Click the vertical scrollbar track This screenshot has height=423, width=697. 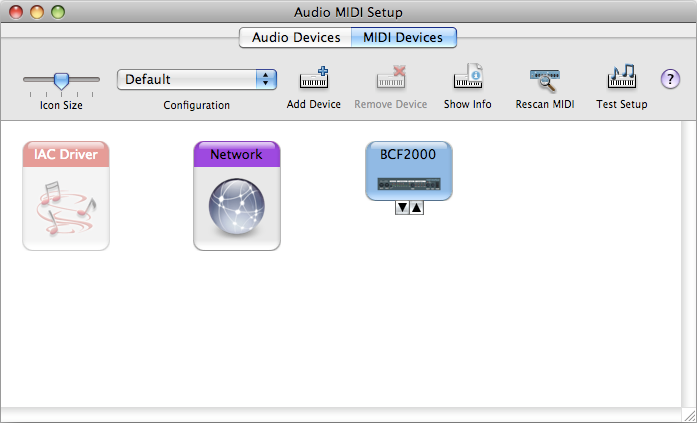point(689,264)
